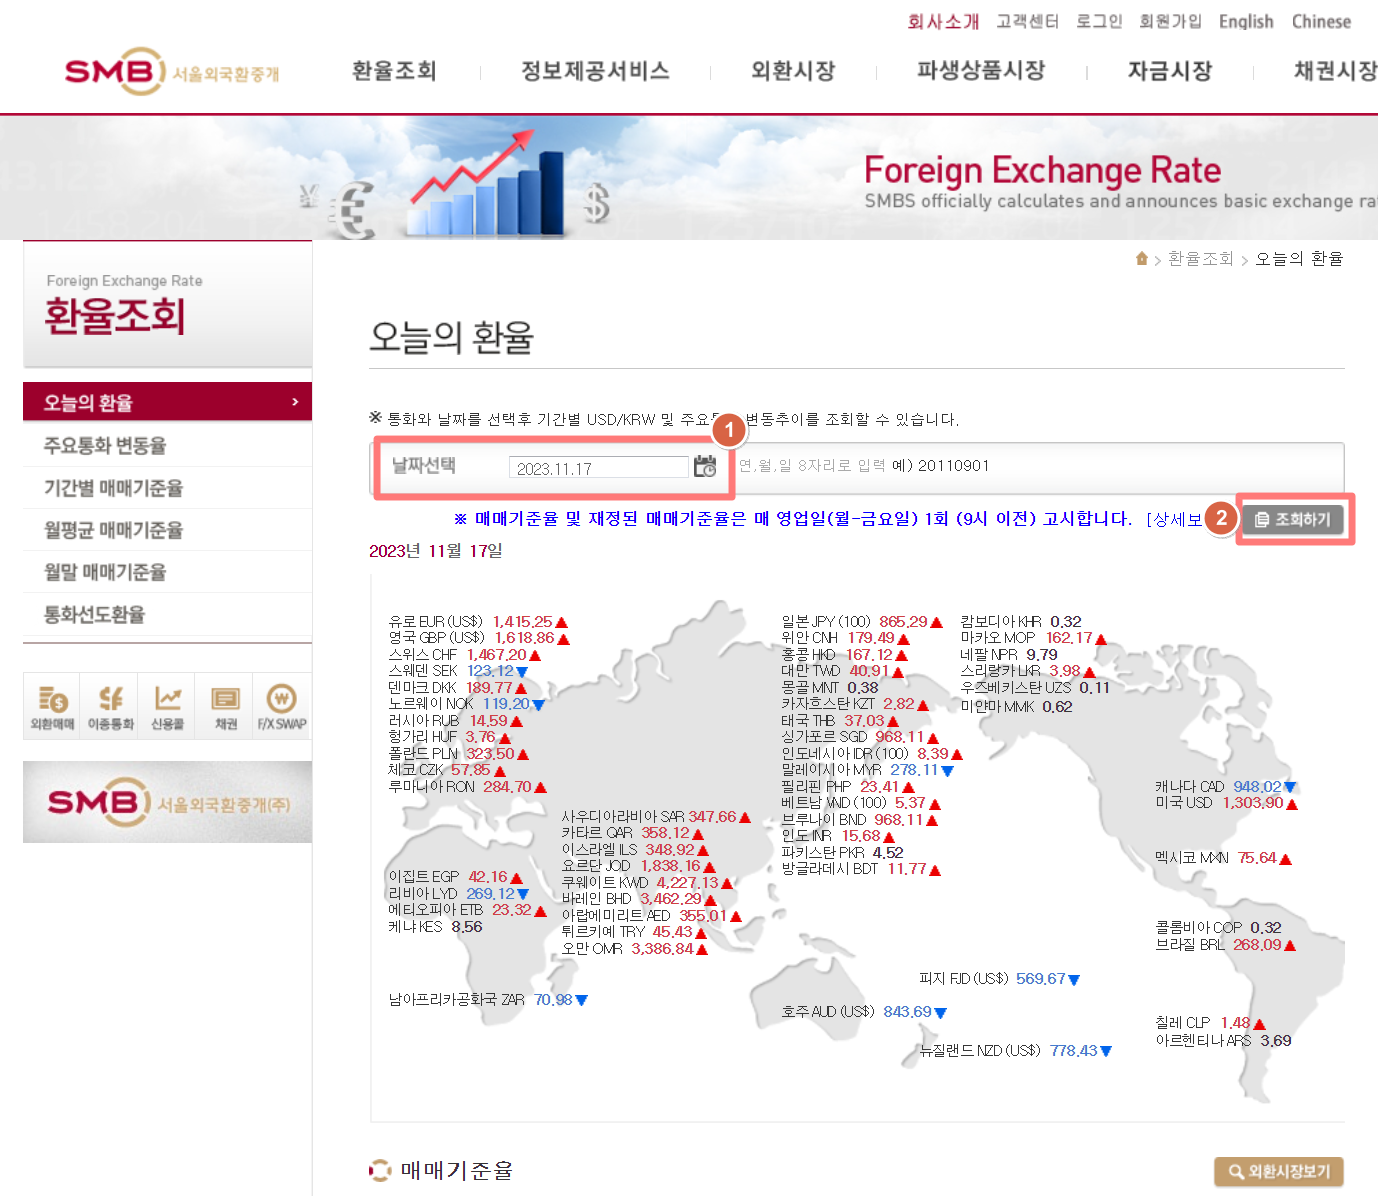Image resolution: width=1378 pixels, height=1196 pixels.
Task: Click the 캐나다 CAD rate 948.02
Action: point(1257,787)
